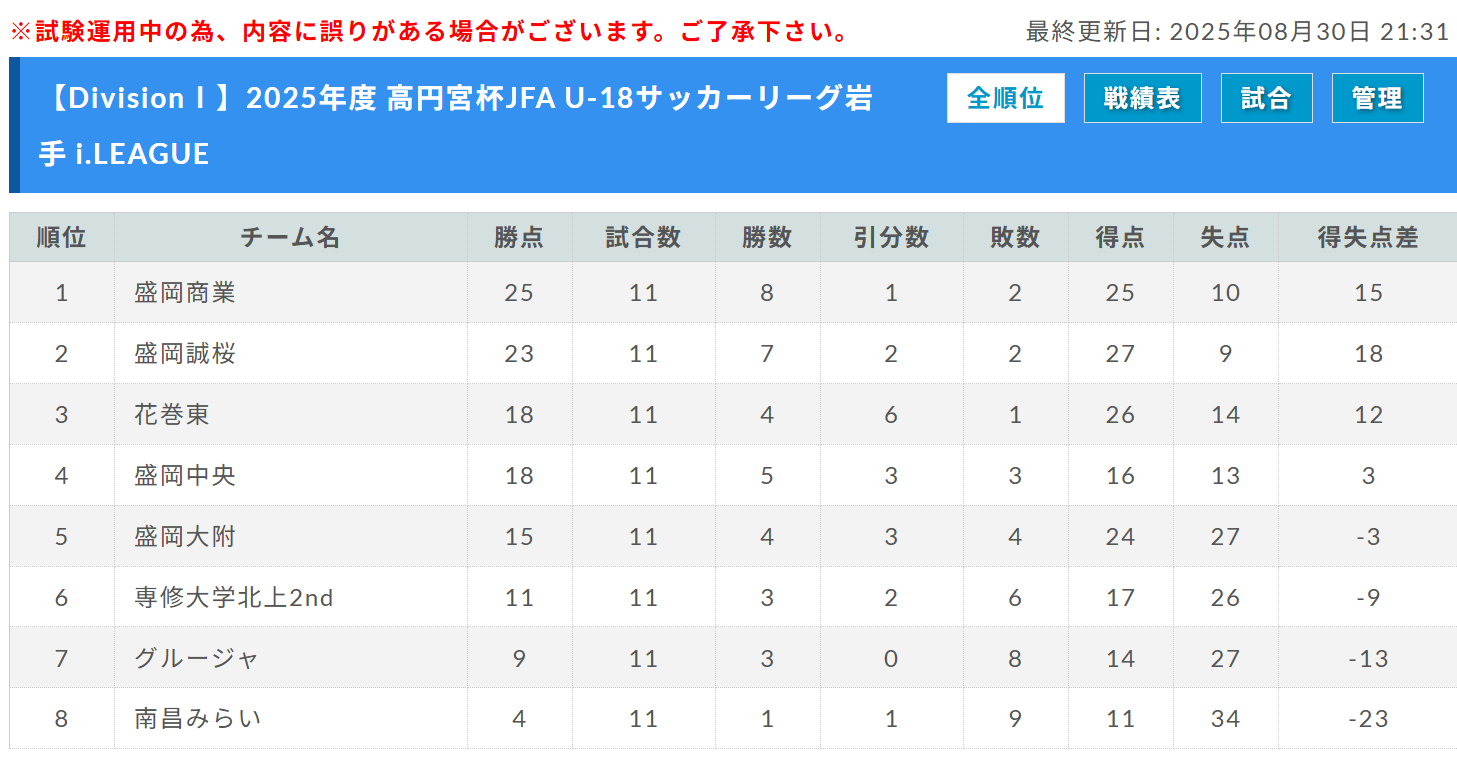Switch to the 戦績表 tab
The width and height of the screenshot is (1457, 768).
(1142, 98)
